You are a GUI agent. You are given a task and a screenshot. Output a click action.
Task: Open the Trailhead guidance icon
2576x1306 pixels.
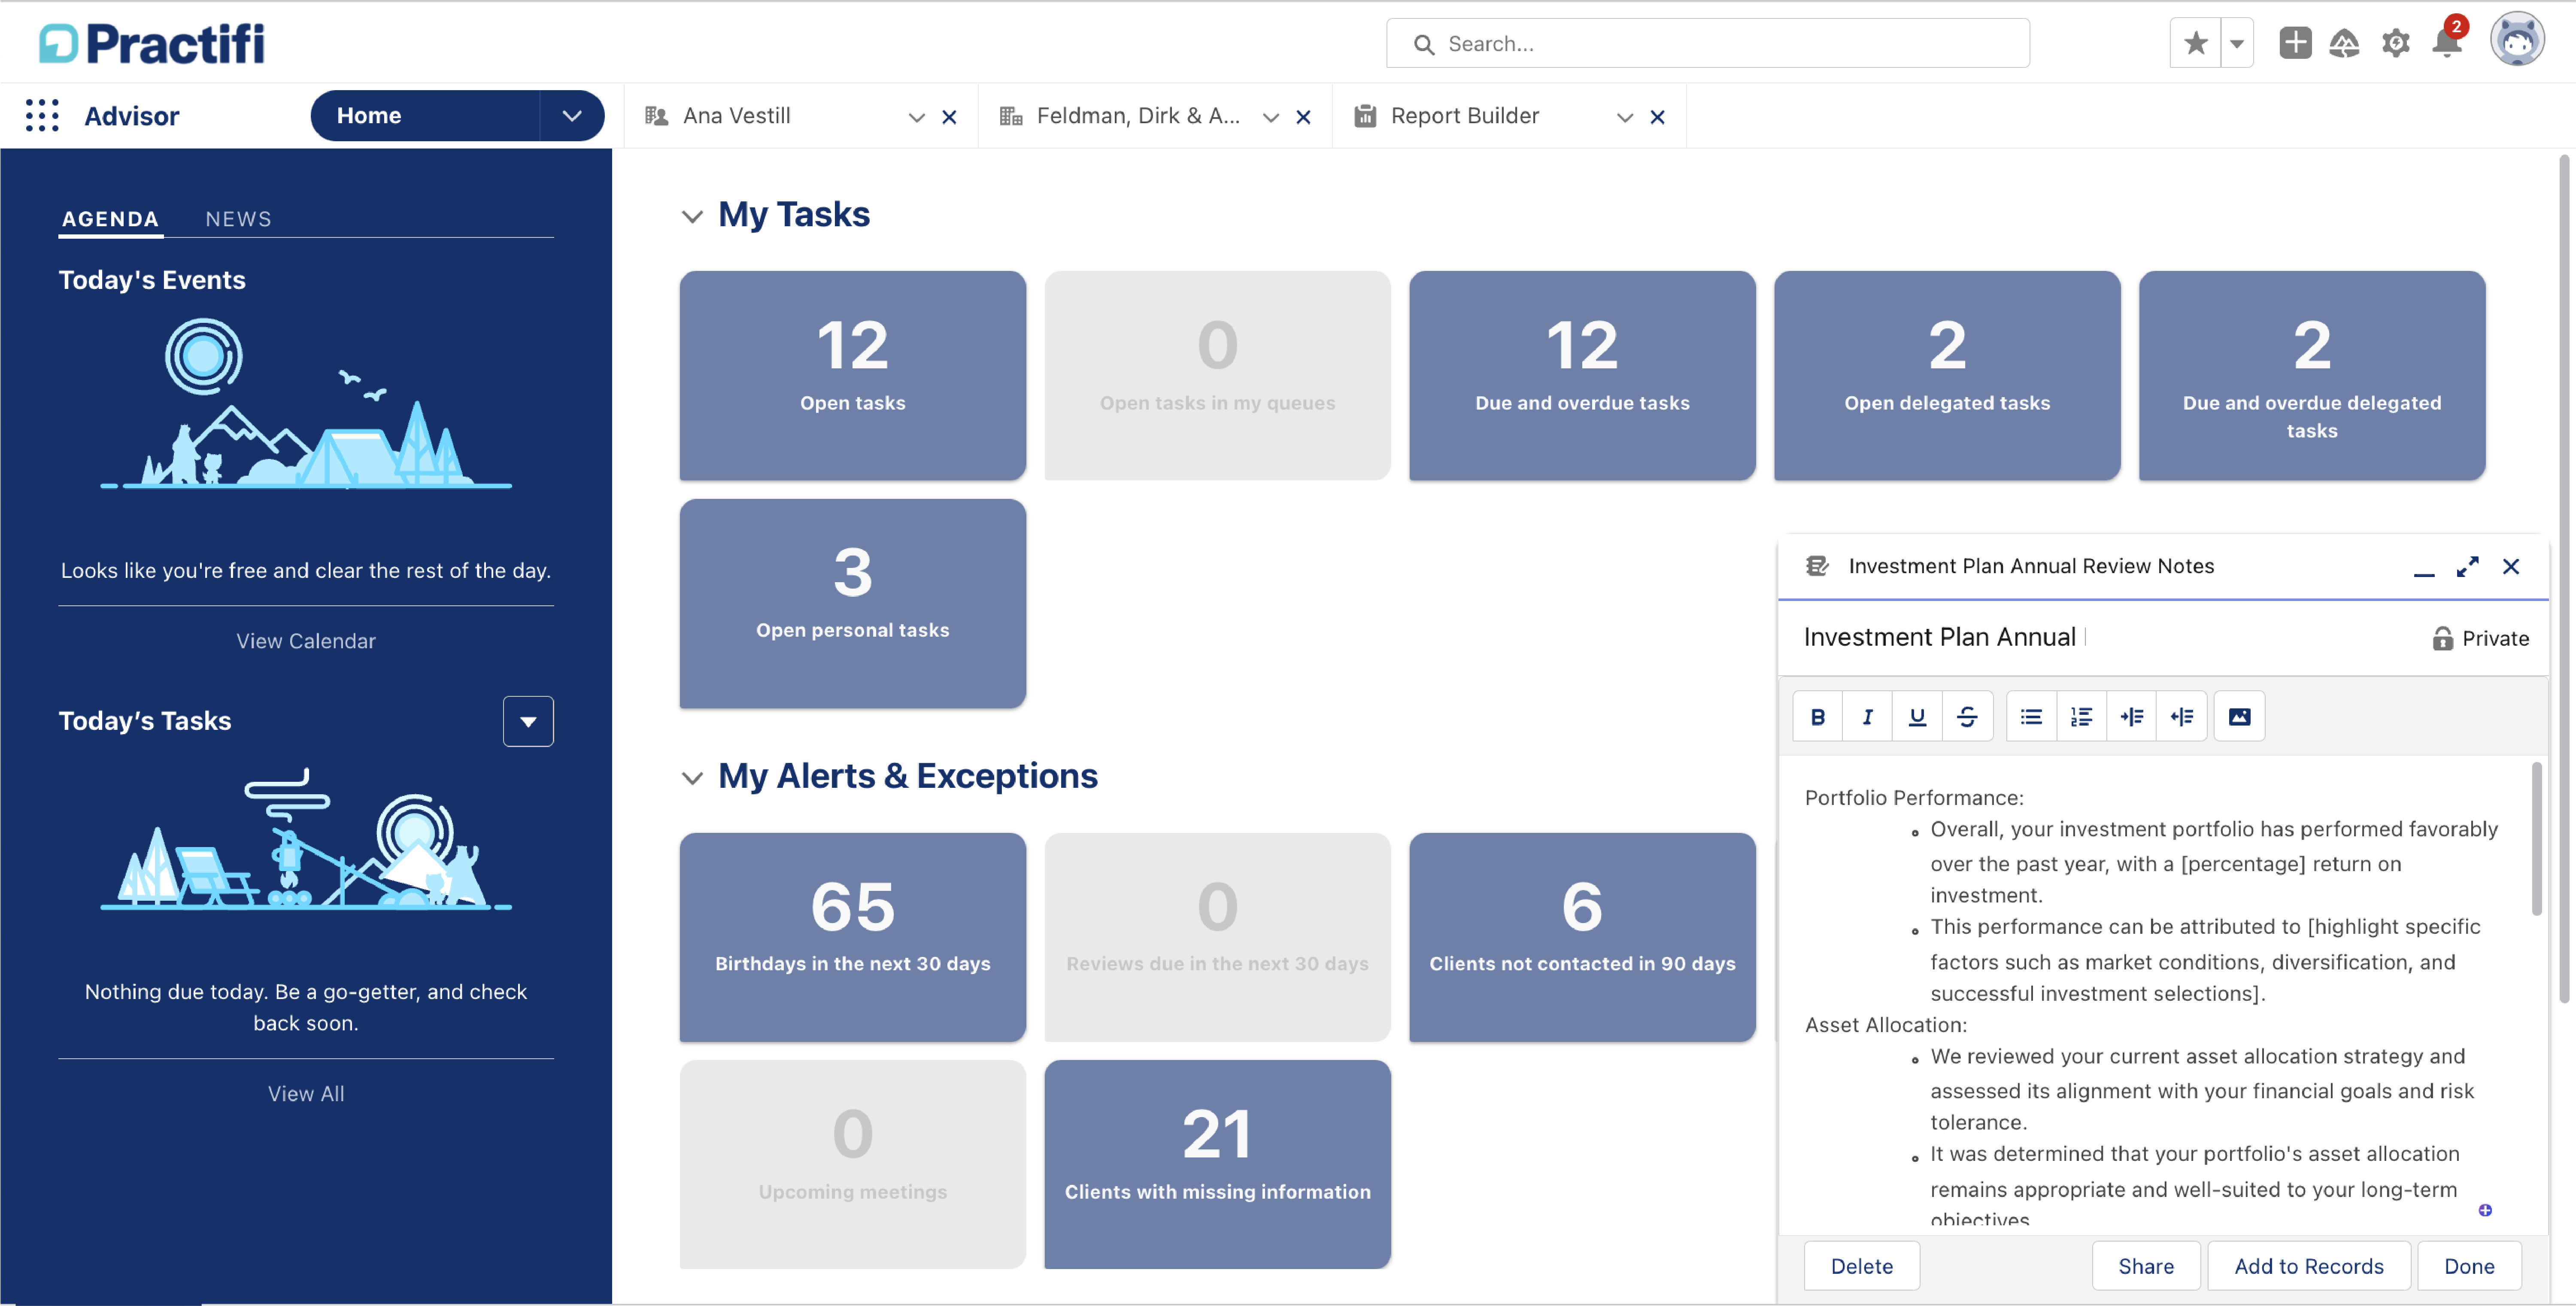point(2344,43)
